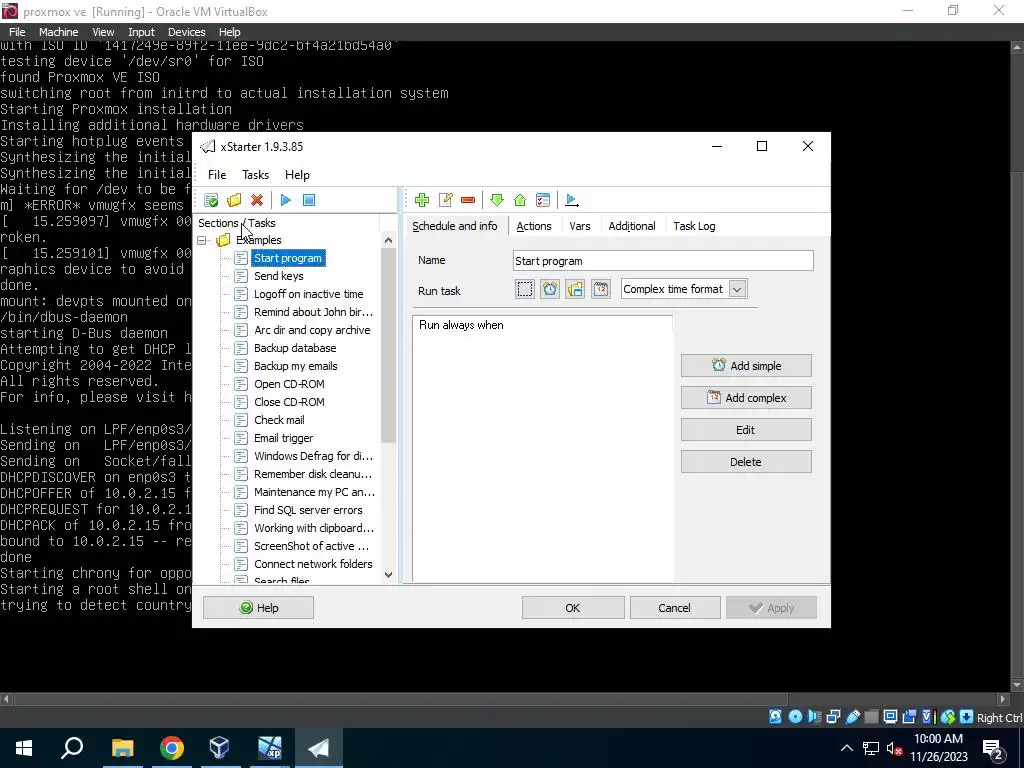Image resolution: width=1024 pixels, height=768 pixels.
Task: Select the folder event Run task option
Action: 575,289
